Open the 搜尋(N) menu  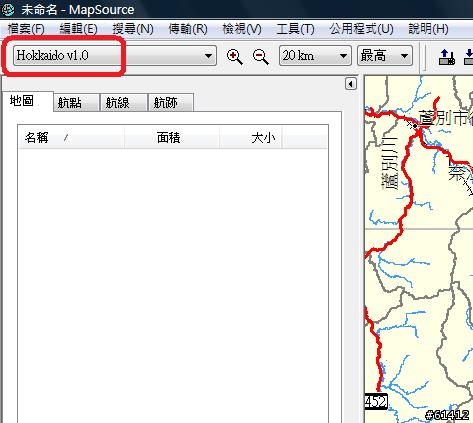pyautogui.click(x=133, y=29)
